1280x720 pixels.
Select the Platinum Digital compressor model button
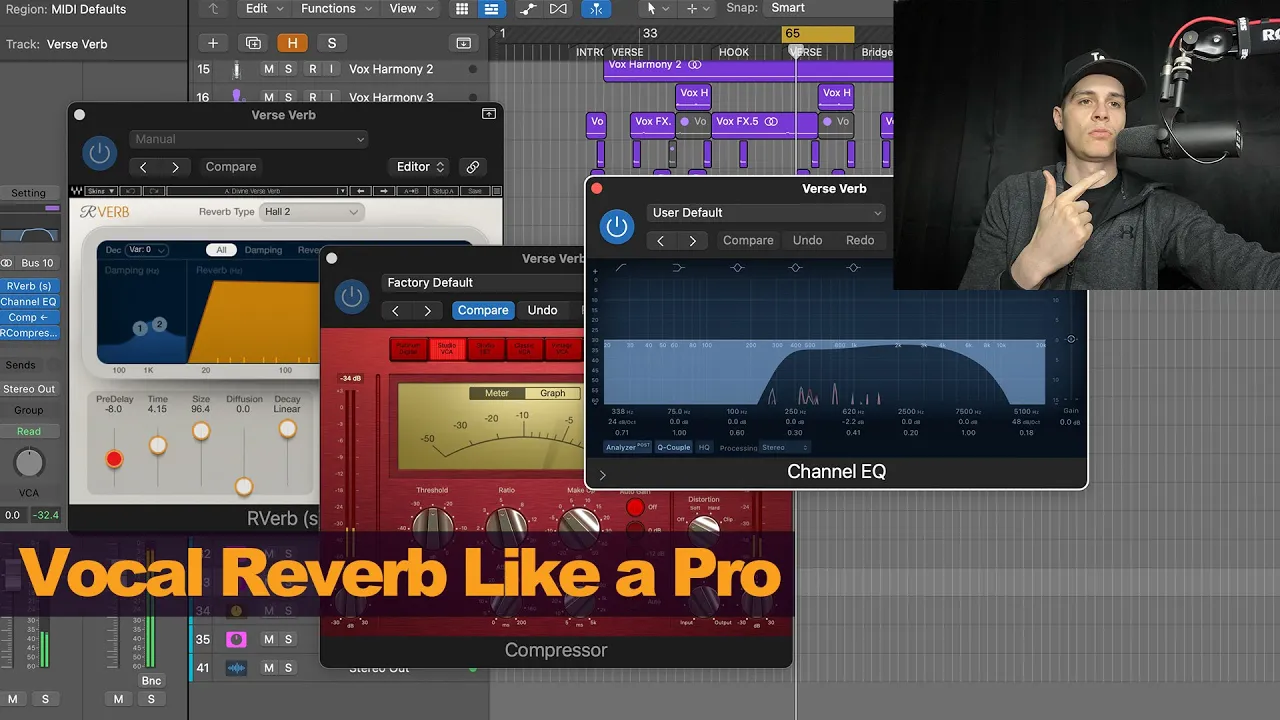click(408, 349)
